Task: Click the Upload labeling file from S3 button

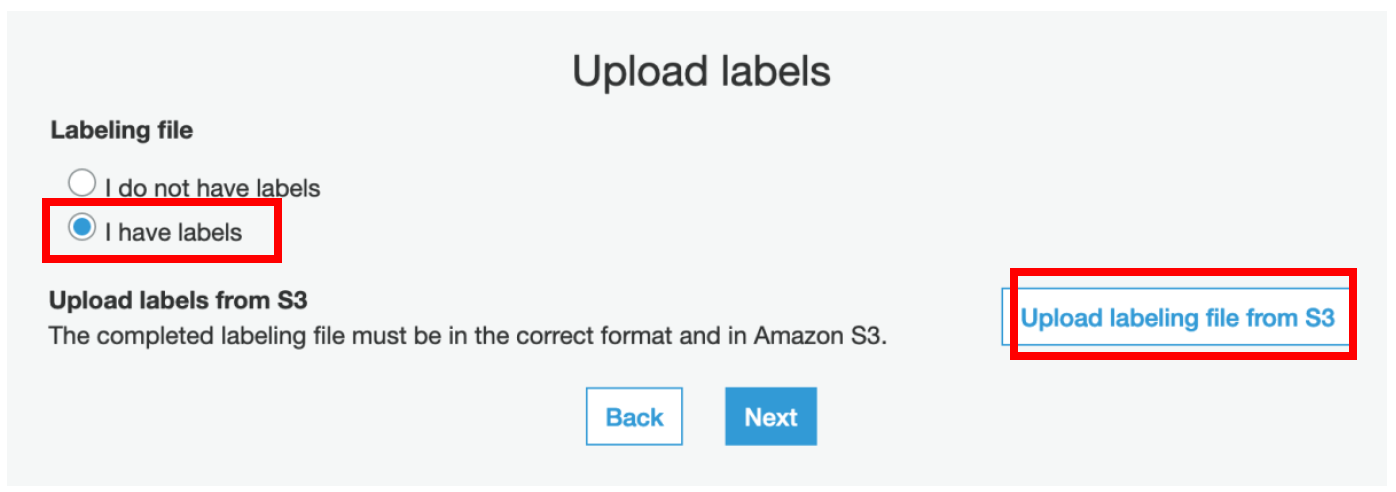Action: (1177, 318)
